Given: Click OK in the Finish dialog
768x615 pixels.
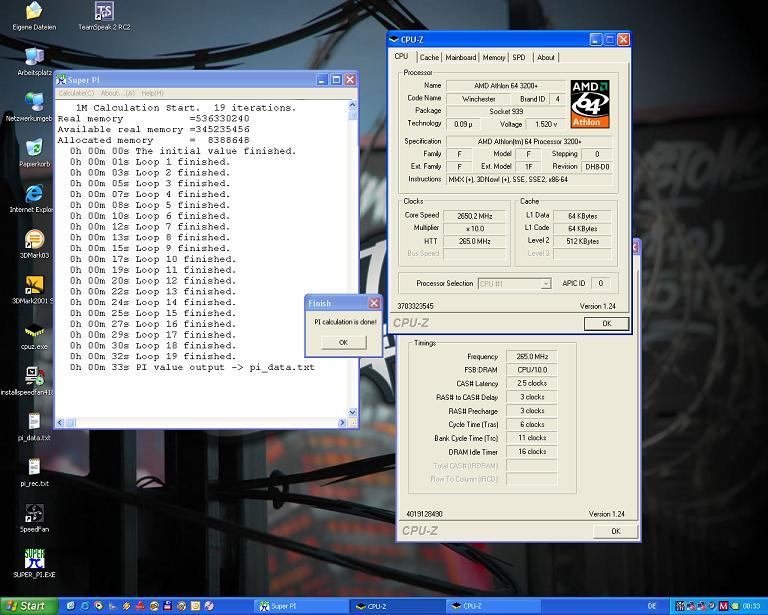Looking at the screenshot, I should [343, 342].
